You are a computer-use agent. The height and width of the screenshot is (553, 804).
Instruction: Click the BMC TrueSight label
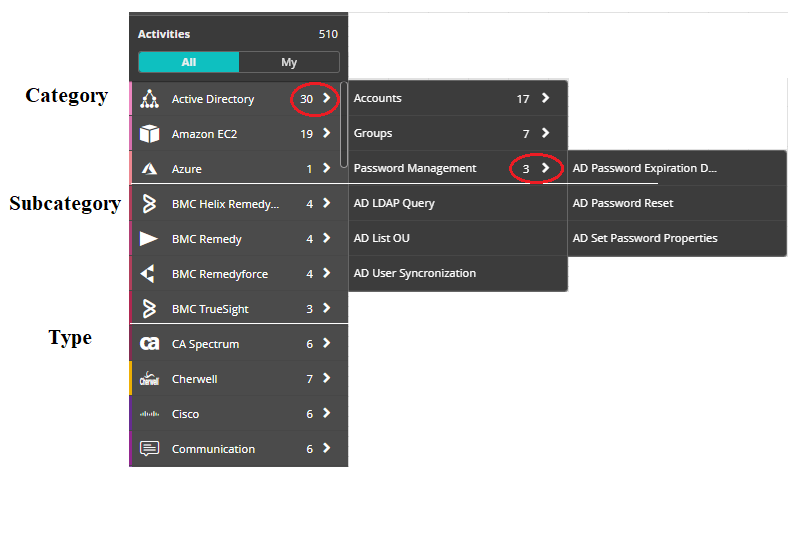[x=210, y=309]
